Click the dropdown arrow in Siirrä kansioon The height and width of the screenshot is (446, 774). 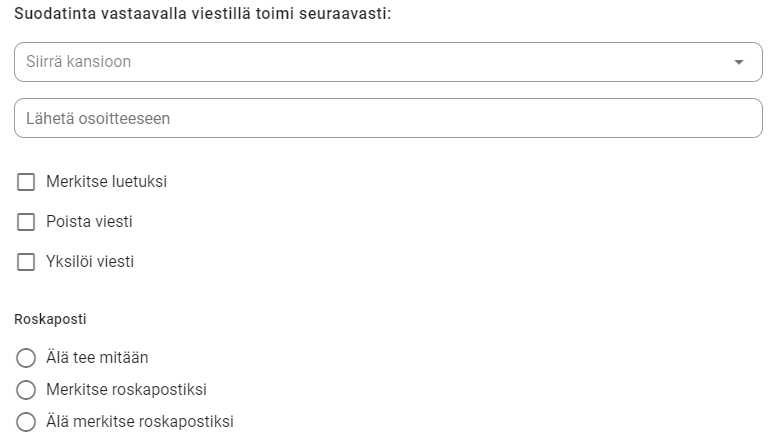[739, 62]
